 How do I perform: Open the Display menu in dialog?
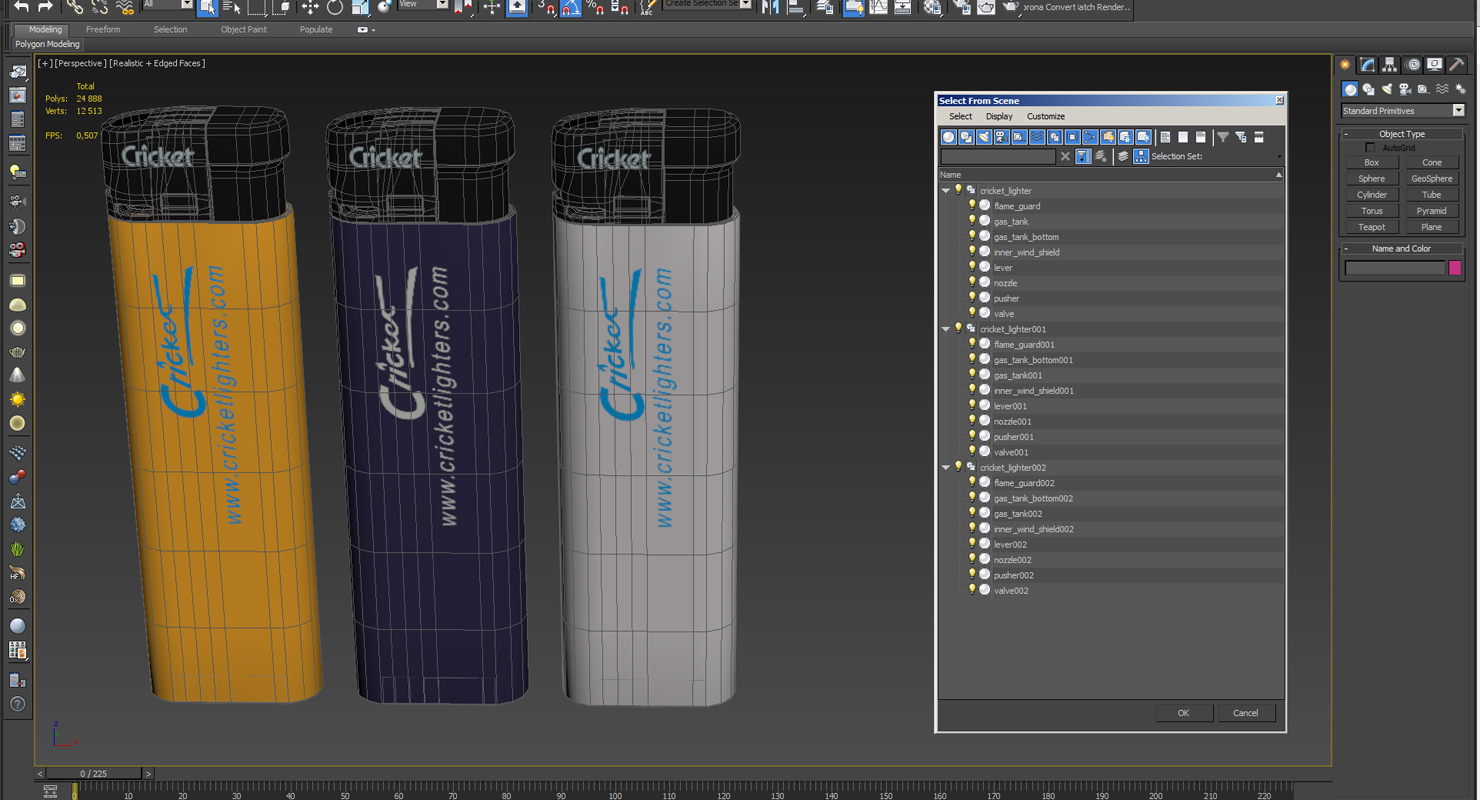point(999,117)
